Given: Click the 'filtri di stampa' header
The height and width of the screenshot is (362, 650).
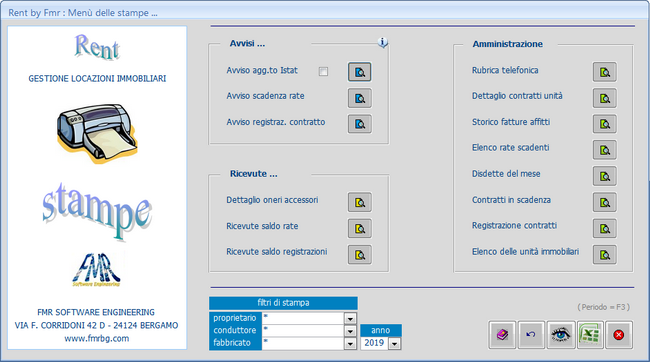Looking at the screenshot, I should 283,303.
